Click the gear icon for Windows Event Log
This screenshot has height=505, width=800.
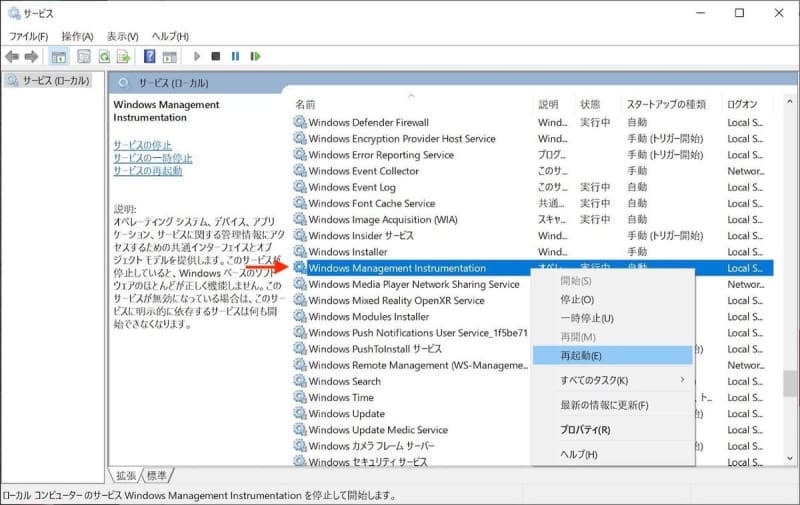(x=300, y=187)
